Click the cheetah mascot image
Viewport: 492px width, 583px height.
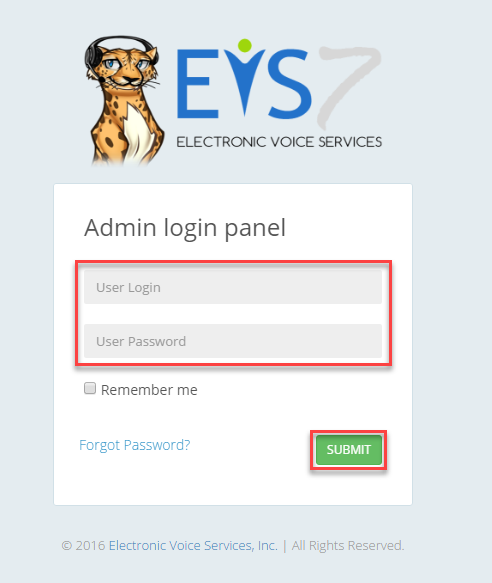(x=125, y=100)
